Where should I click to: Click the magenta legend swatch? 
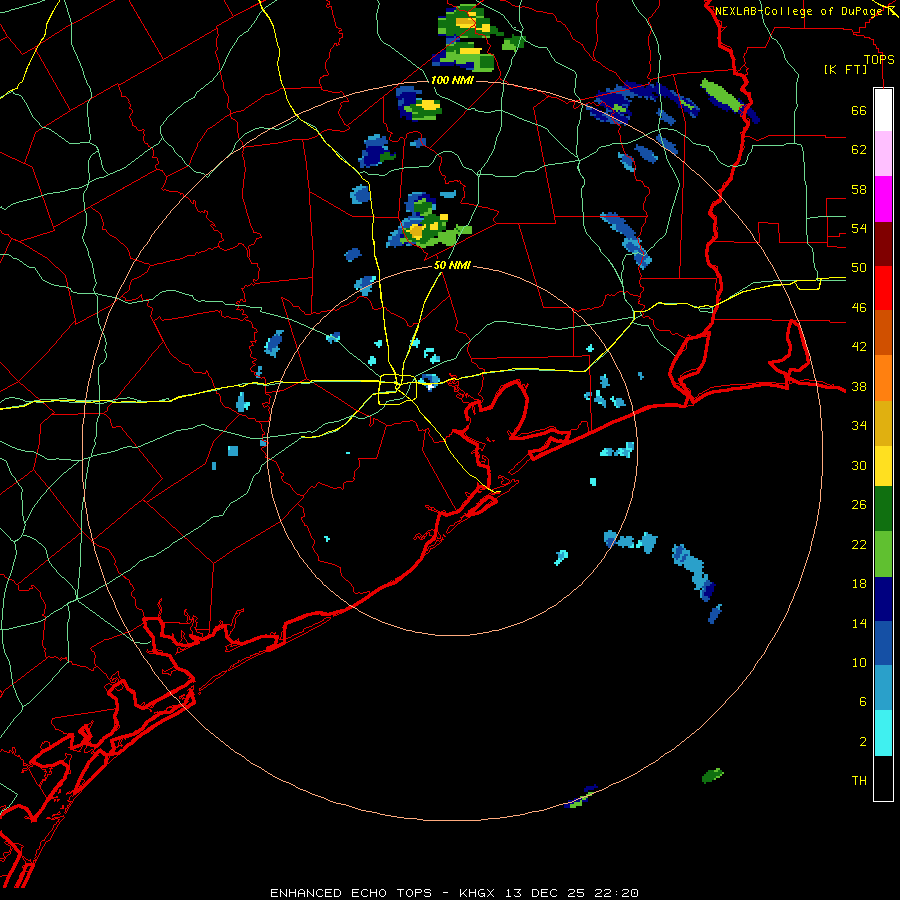click(x=883, y=199)
